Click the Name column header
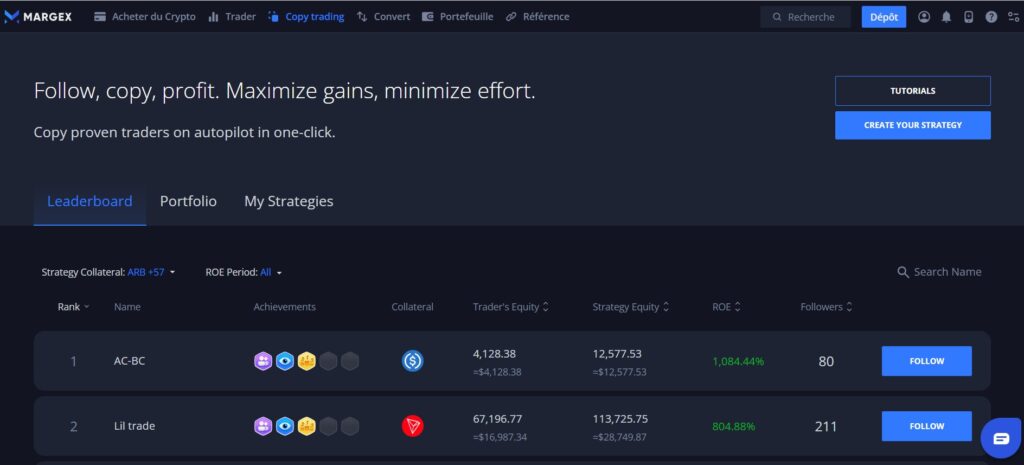Screen dimensions: 1024x465 coord(127,307)
